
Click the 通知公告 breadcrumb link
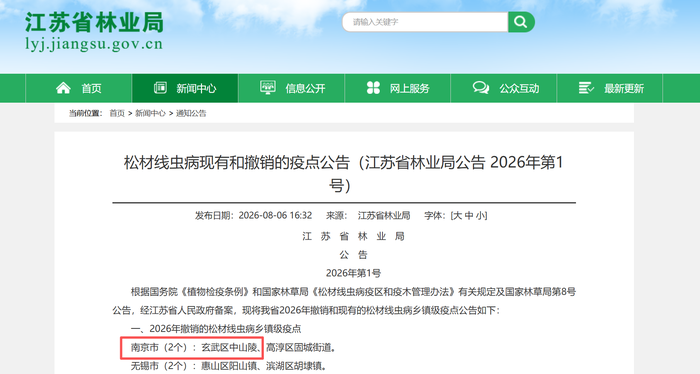coord(191,113)
